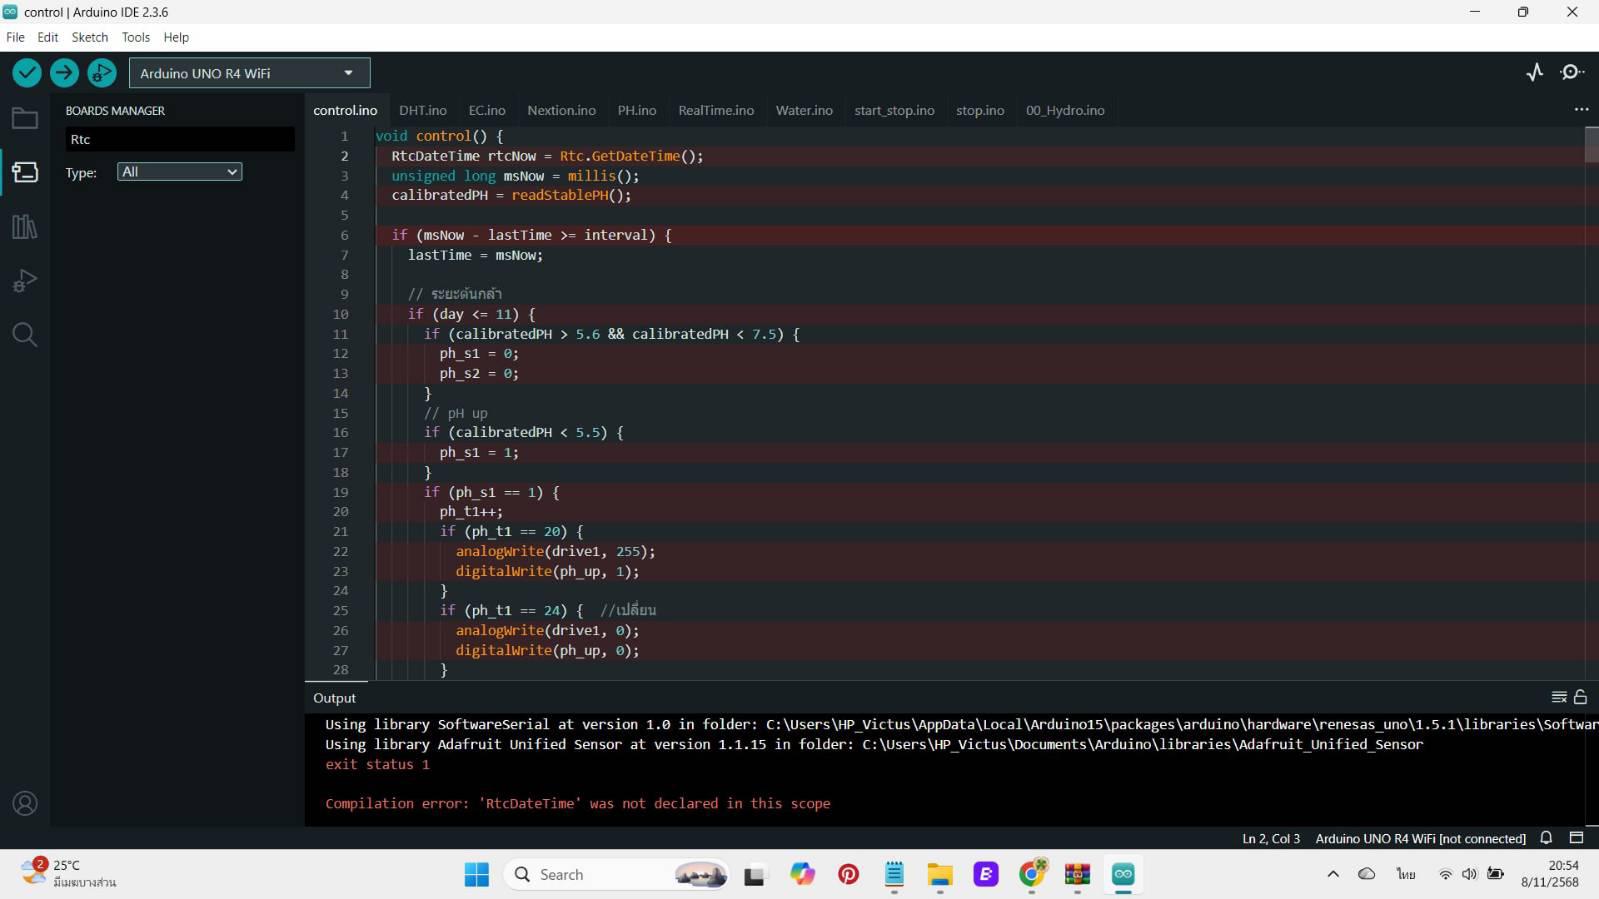This screenshot has width=1599, height=899.
Task: Expand the Arduino UNO R4 WiFi board selector
Action: (249, 73)
